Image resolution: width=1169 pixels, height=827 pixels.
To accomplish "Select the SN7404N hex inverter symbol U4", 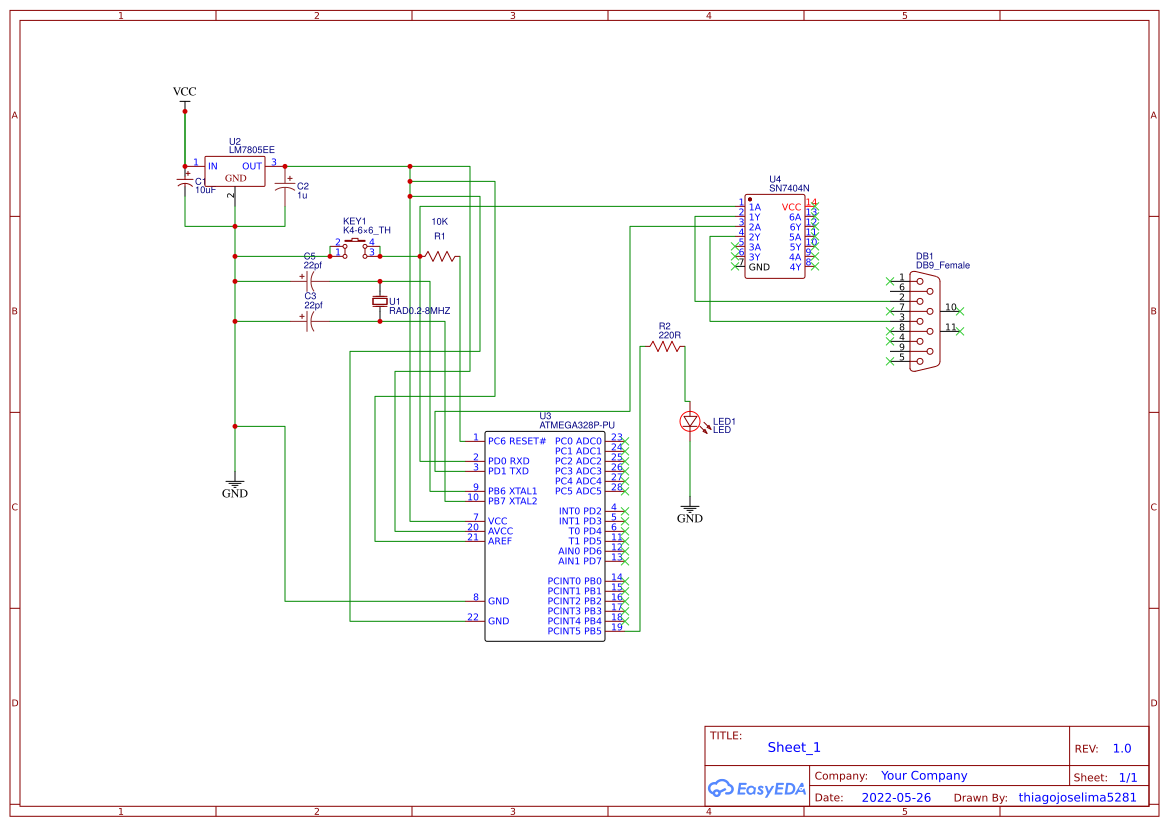I will 773,235.
